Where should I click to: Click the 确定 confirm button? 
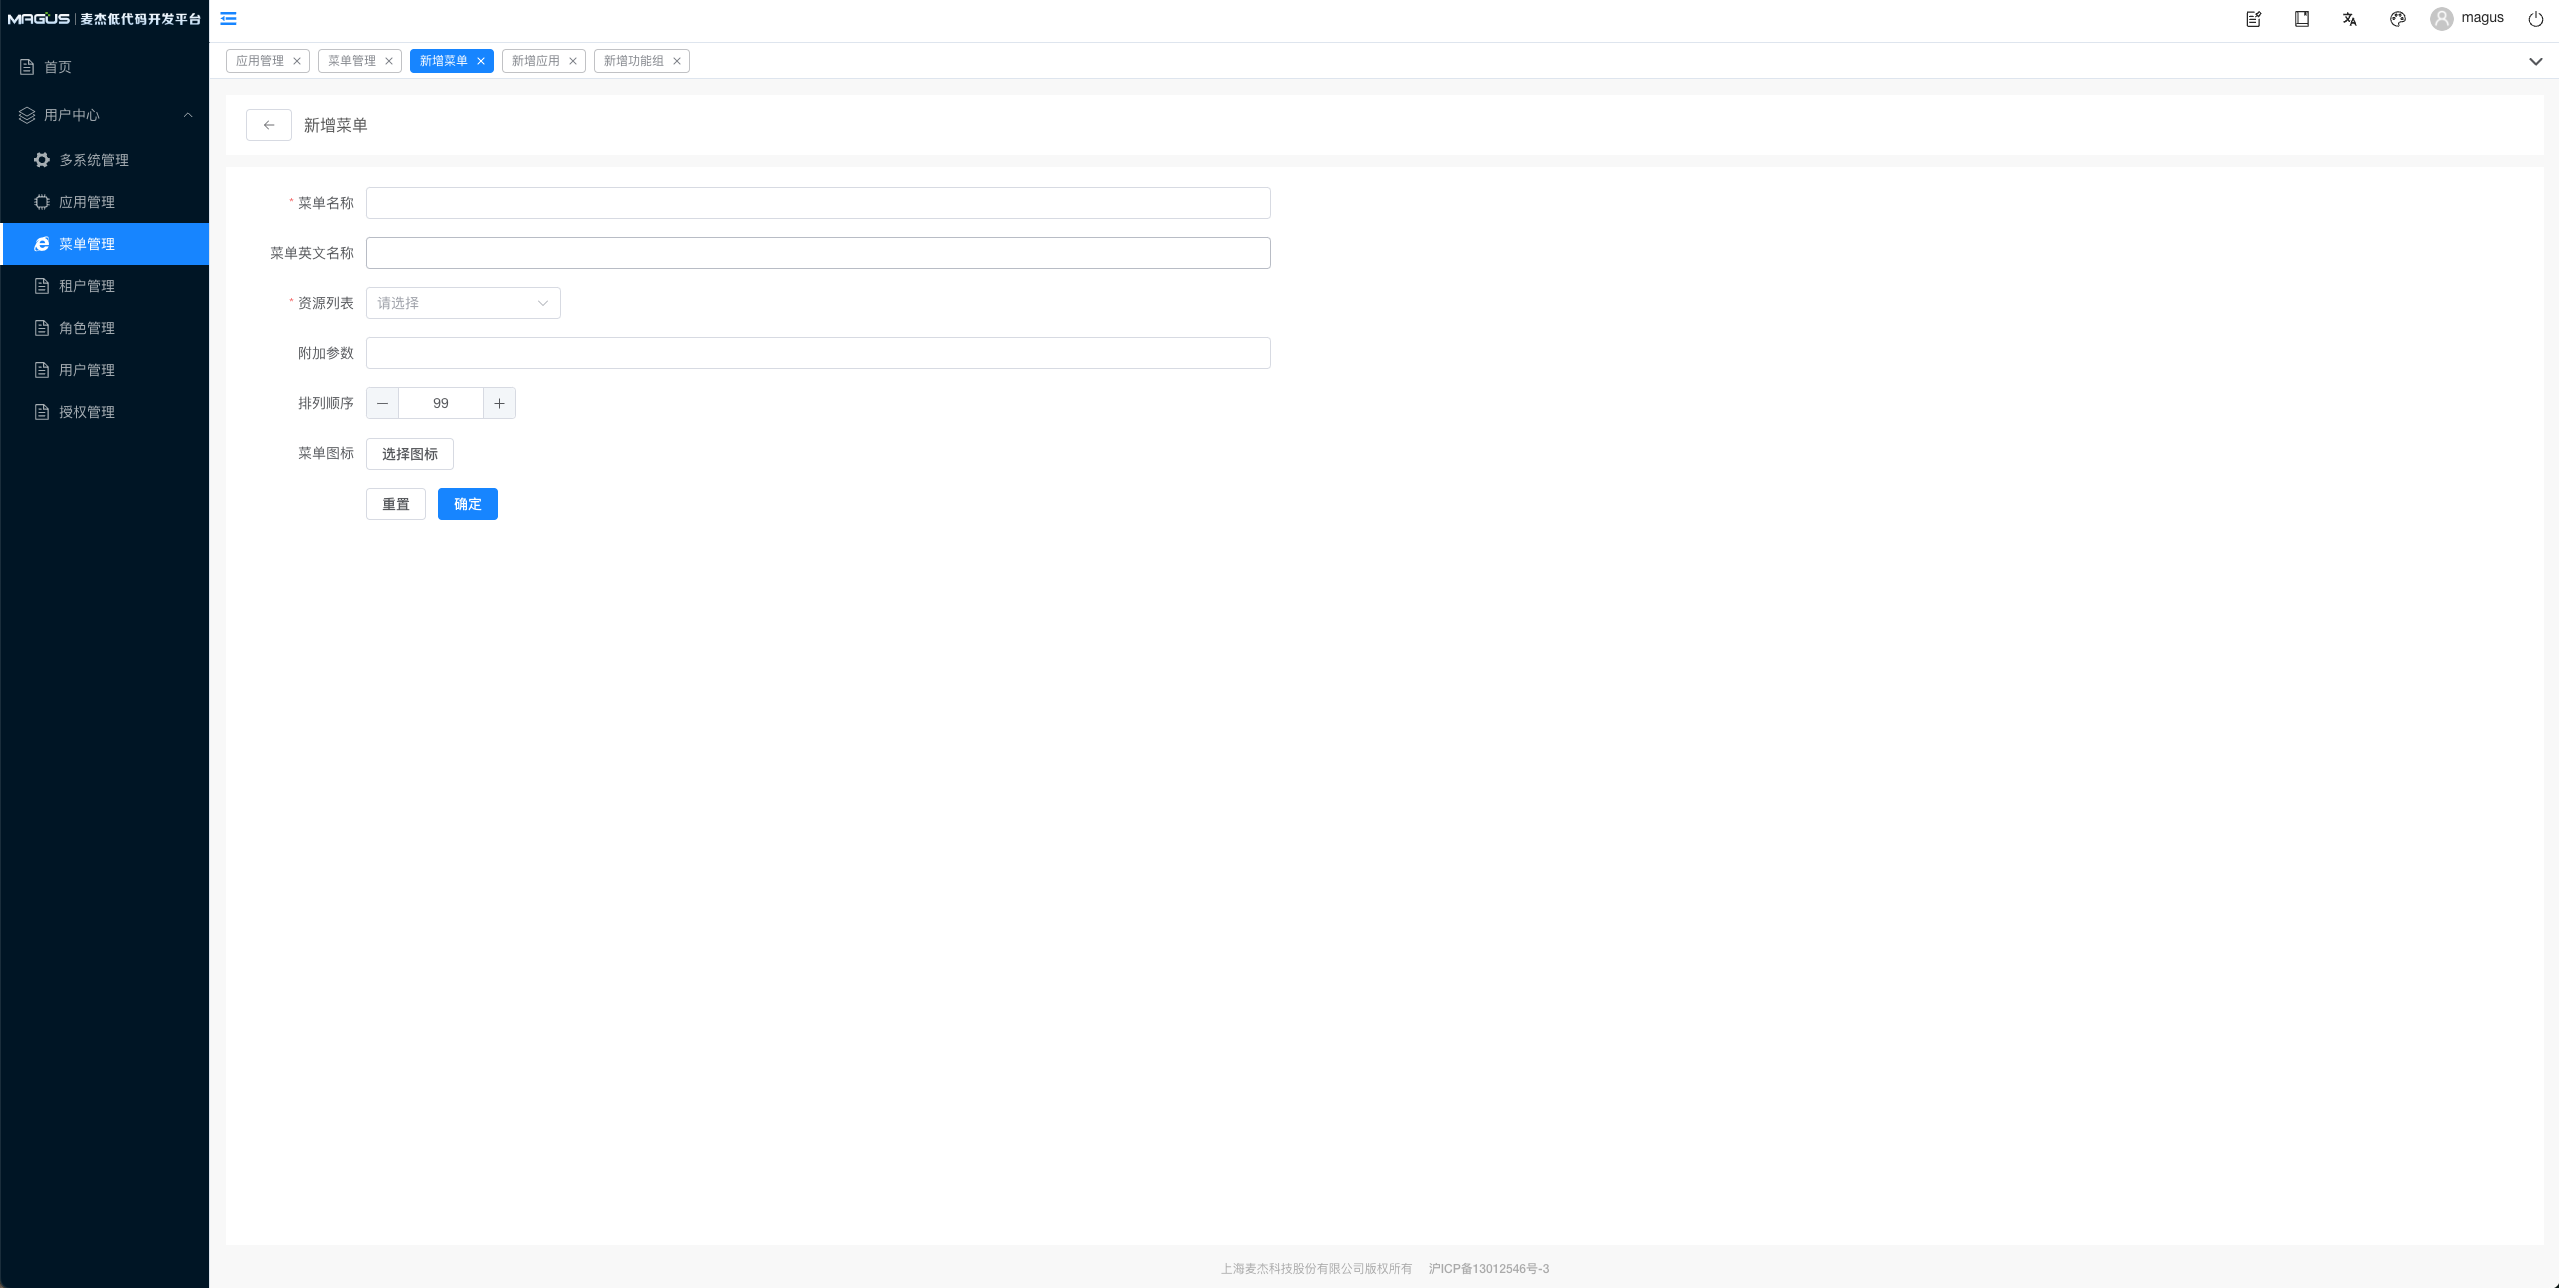pyautogui.click(x=468, y=504)
